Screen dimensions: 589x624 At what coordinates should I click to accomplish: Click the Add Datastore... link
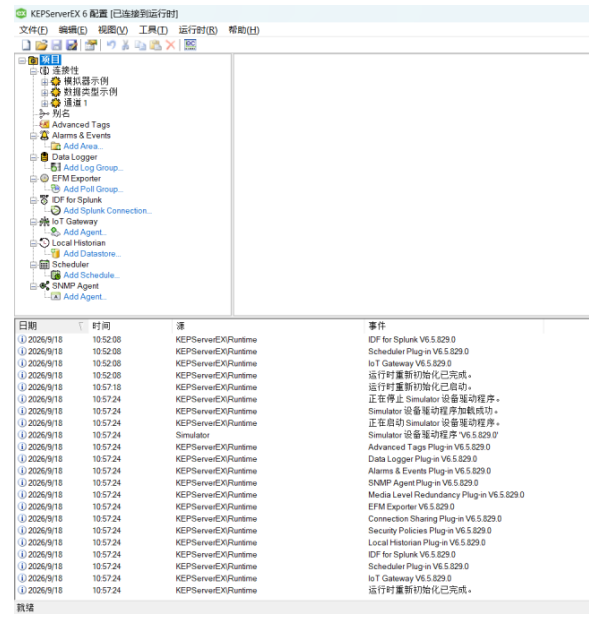click(92, 254)
